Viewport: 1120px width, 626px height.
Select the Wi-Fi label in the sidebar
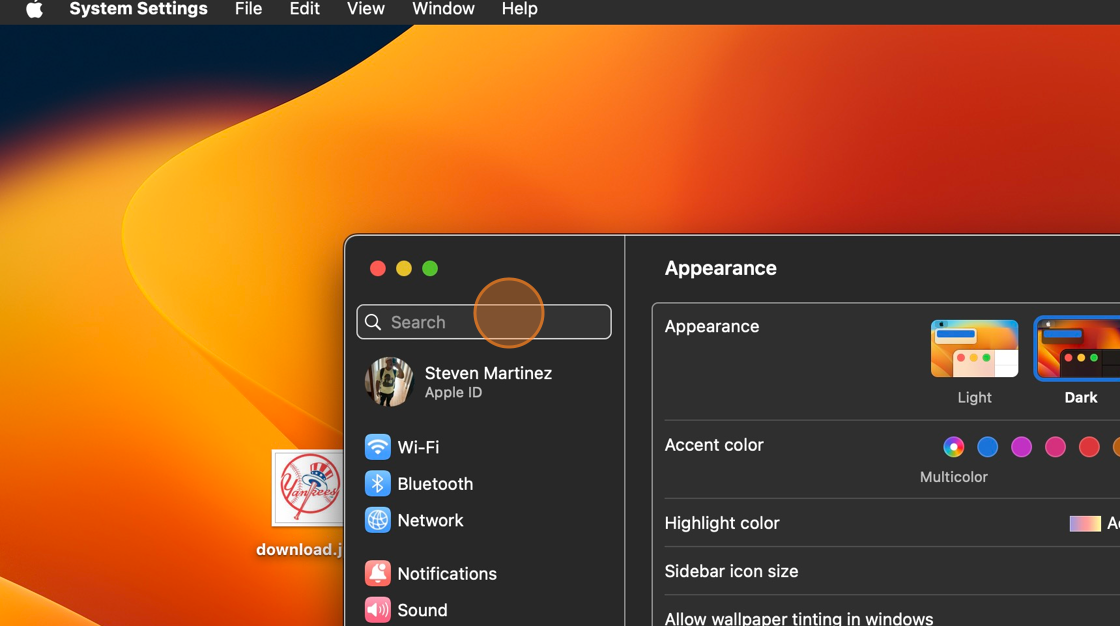coord(418,447)
